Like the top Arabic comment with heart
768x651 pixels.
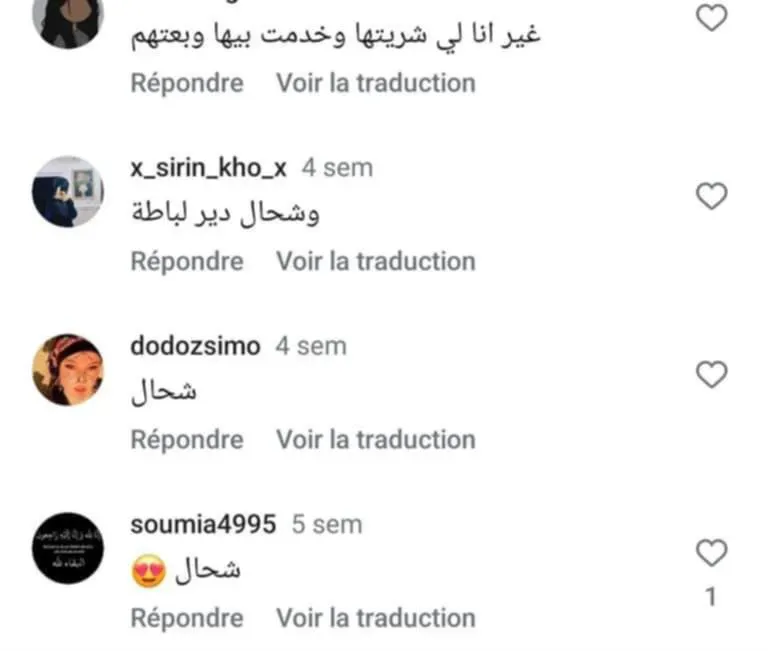tap(711, 18)
